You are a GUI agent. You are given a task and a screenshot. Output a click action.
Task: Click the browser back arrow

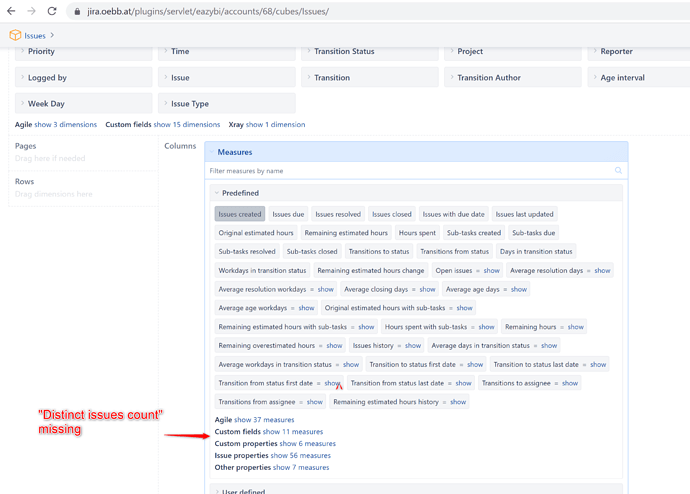[x=11, y=11]
